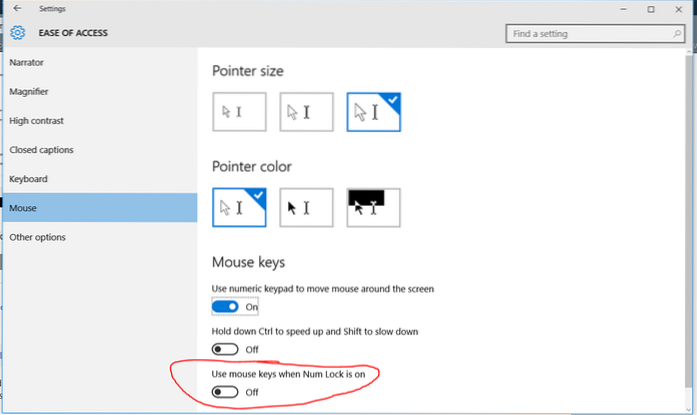
Task: Go to High contrast settings
Action: coord(37,121)
